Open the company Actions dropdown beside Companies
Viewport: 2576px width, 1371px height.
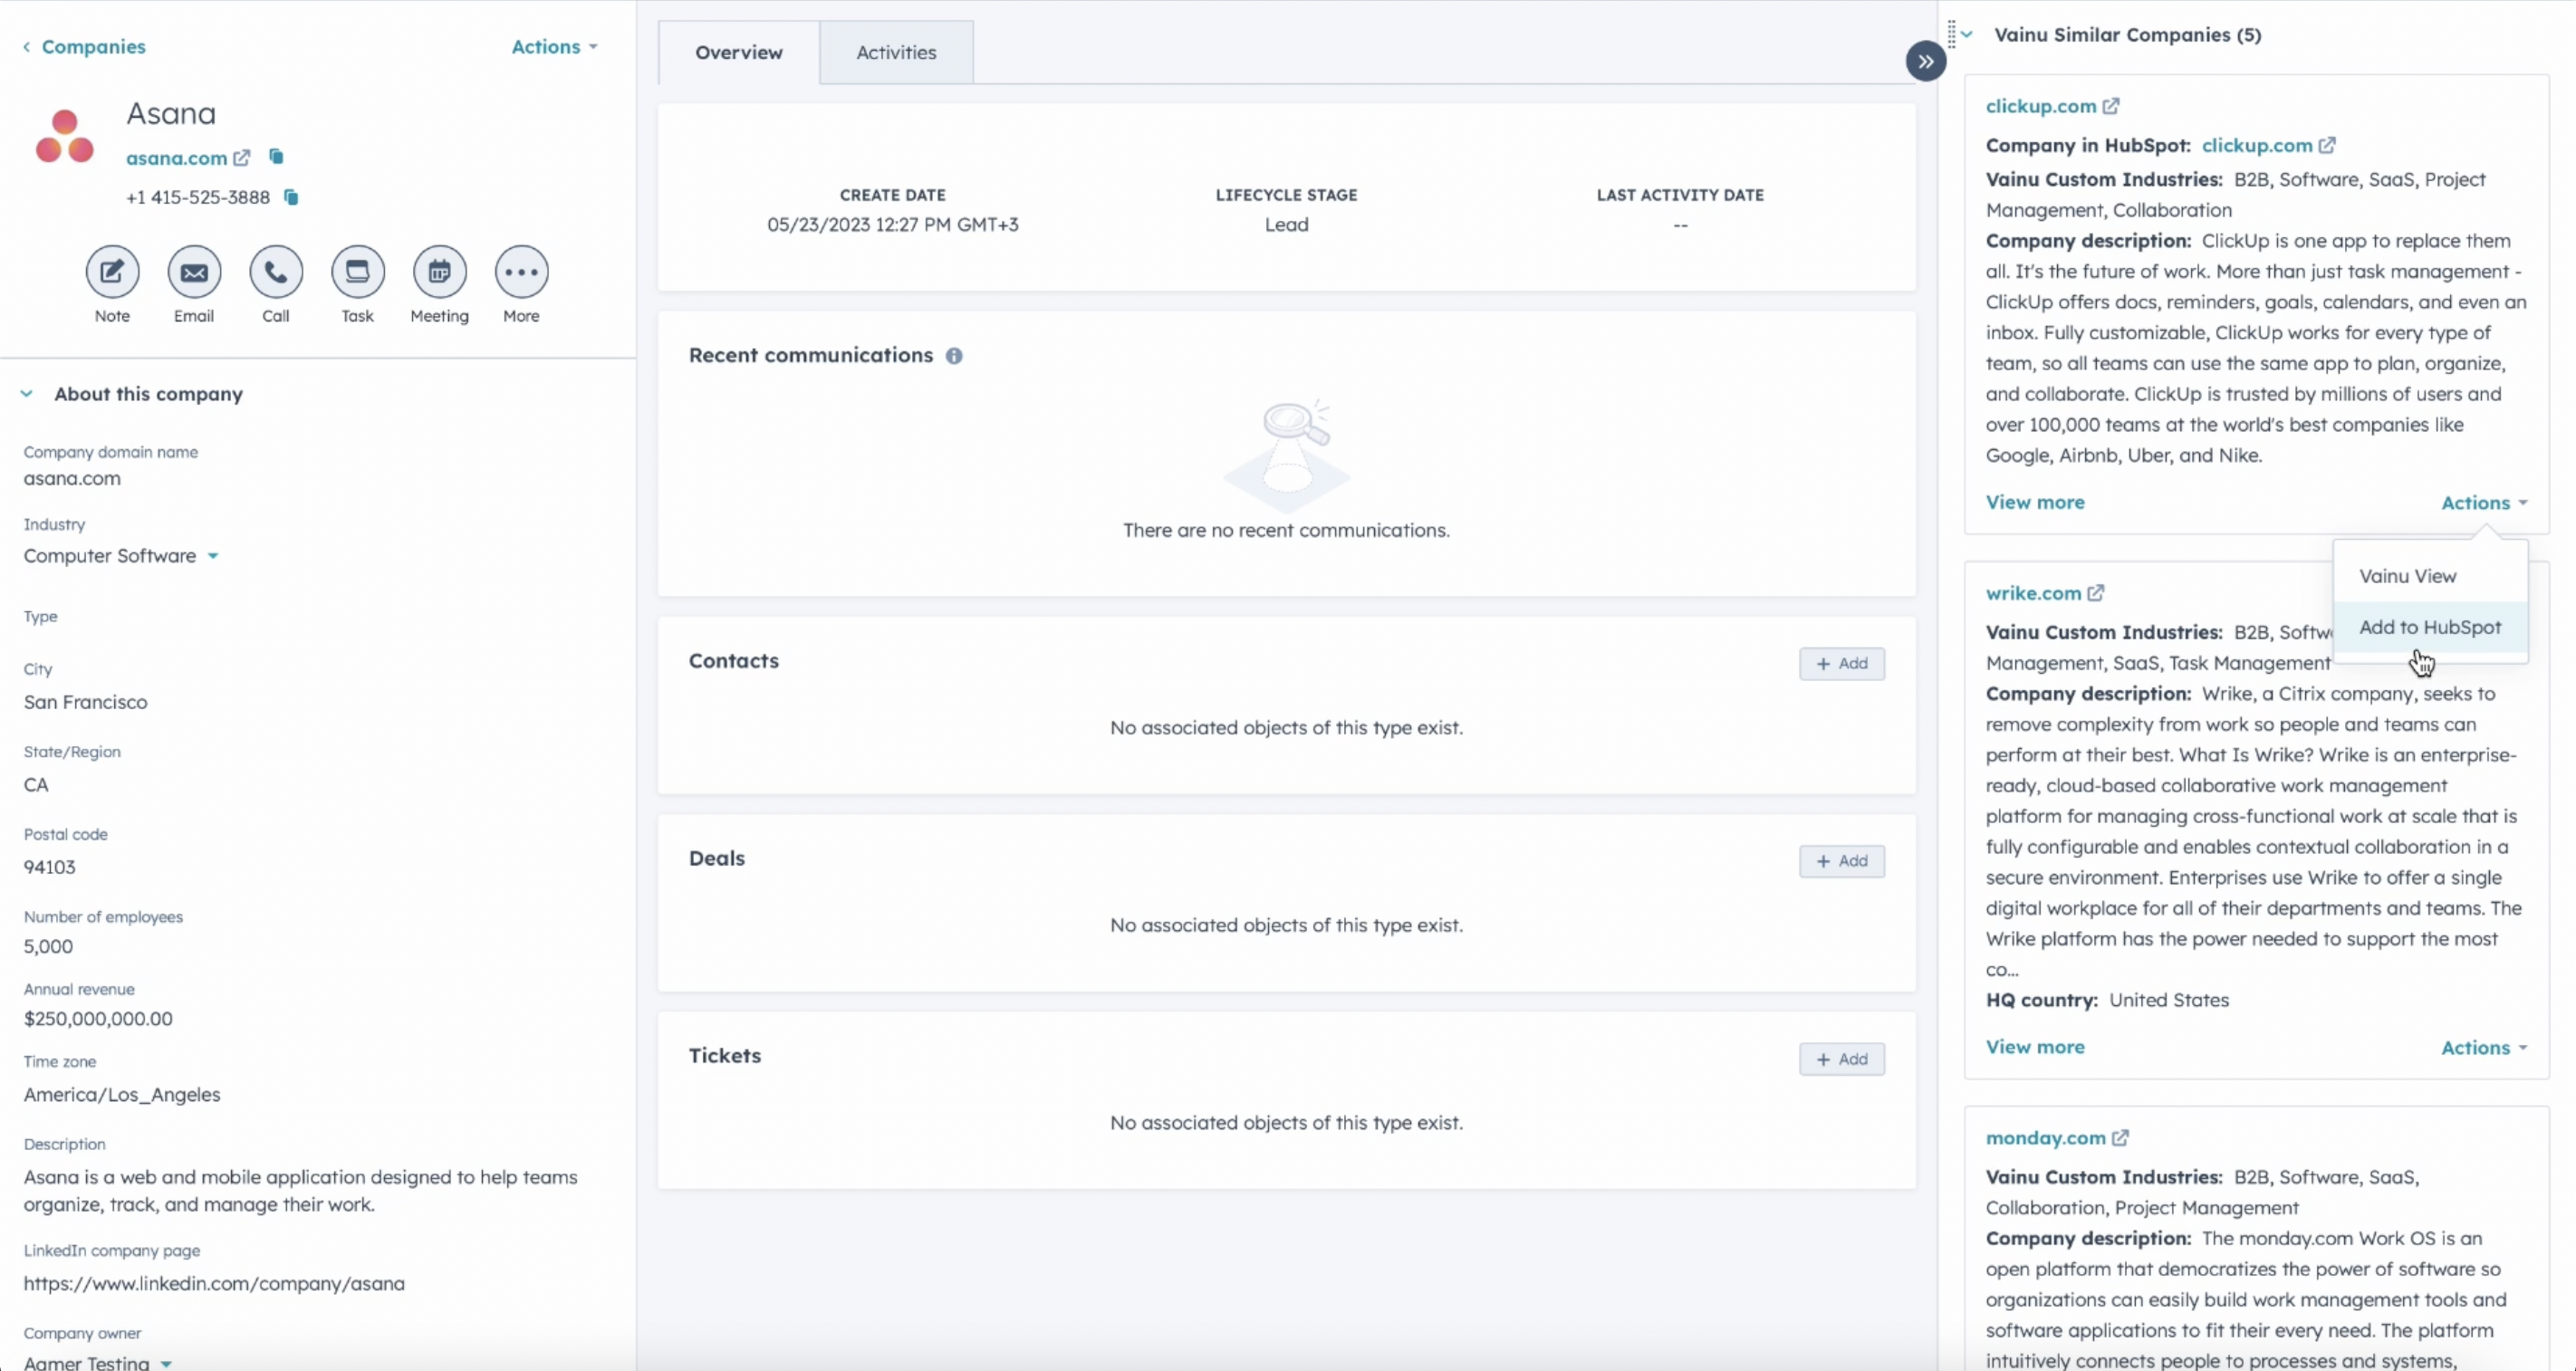(554, 47)
